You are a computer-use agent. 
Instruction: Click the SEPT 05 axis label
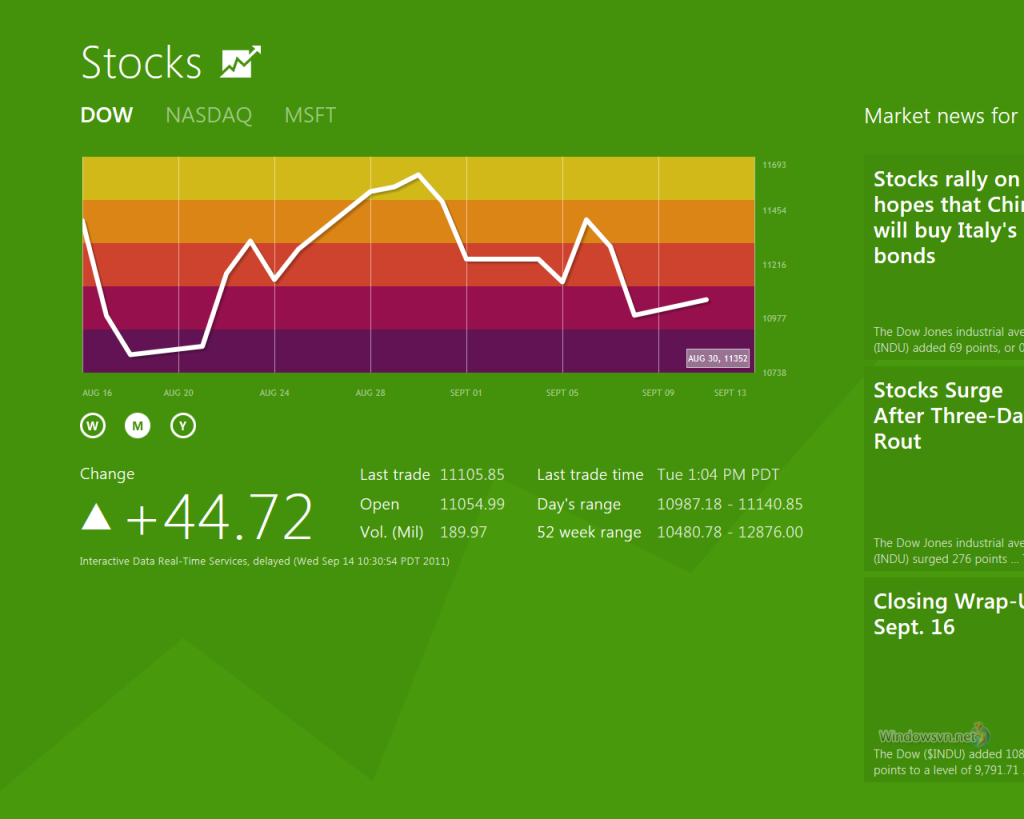pos(562,393)
